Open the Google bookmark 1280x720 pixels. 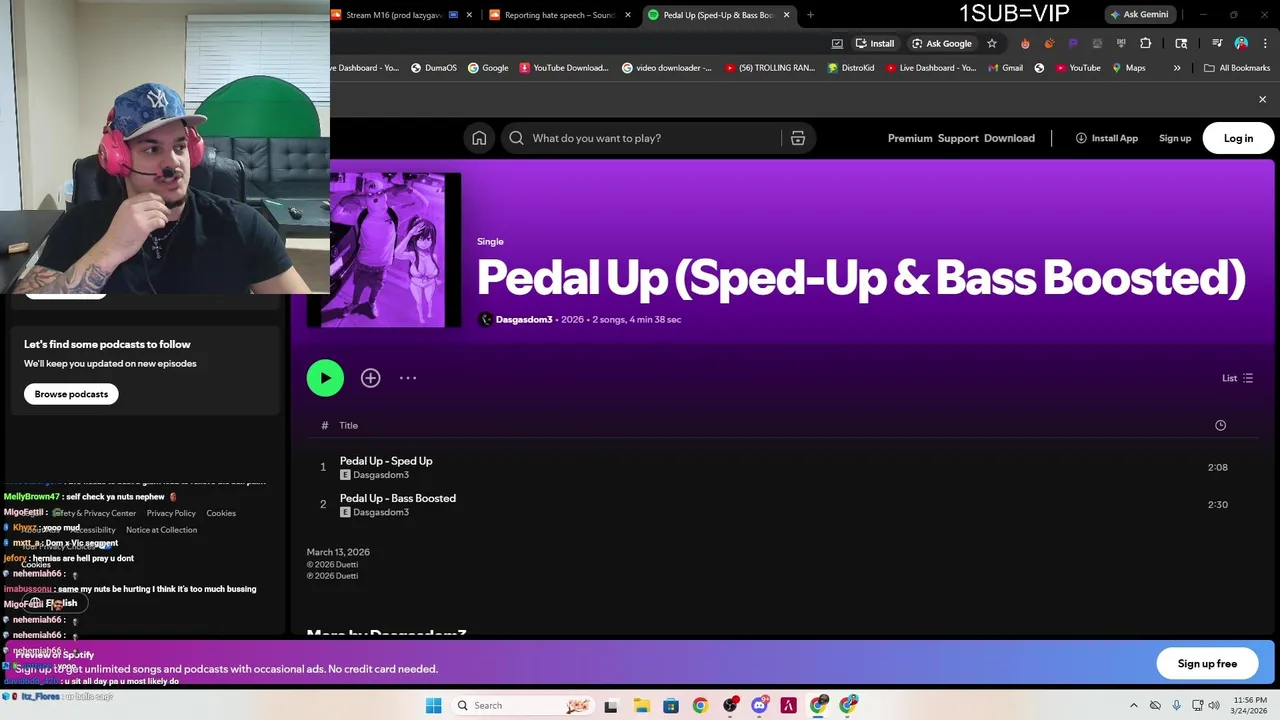pyautogui.click(x=488, y=68)
